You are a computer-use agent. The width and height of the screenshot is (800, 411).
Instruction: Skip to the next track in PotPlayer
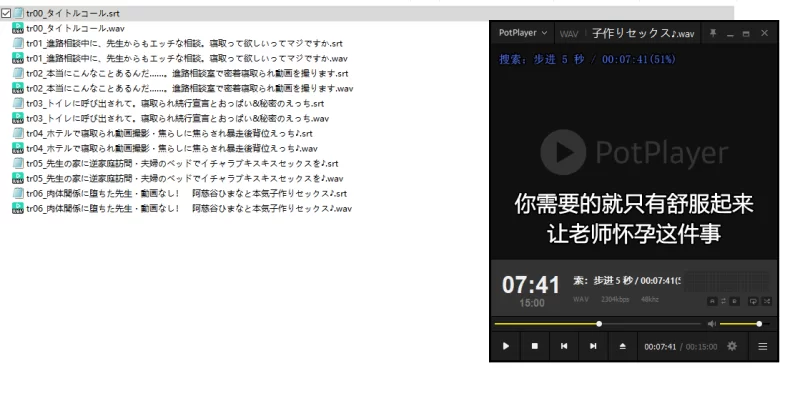(x=593, y=346)
